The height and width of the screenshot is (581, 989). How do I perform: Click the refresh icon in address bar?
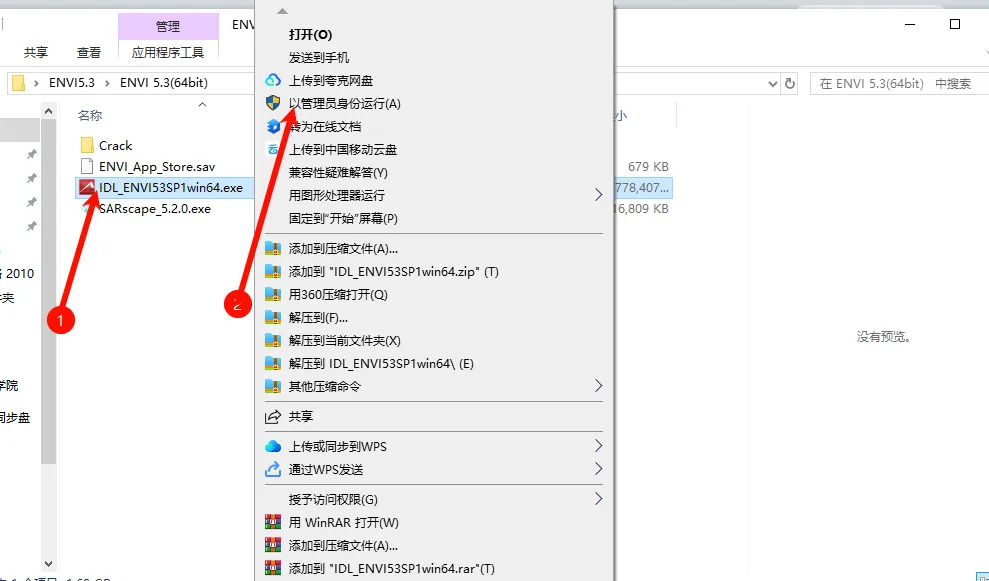(x=790, y=83)
